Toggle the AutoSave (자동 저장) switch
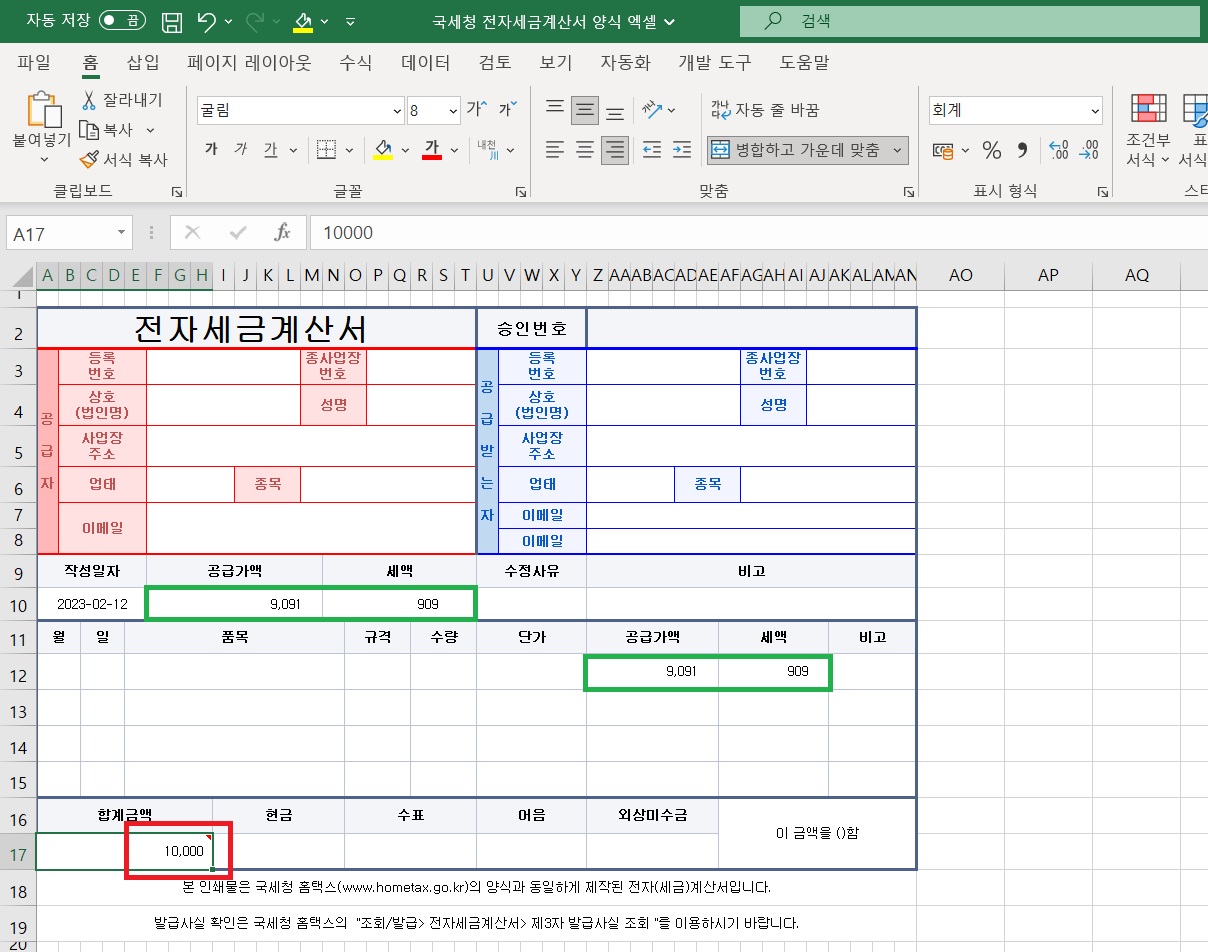1208x952 pixels. (x=122, y=21)
